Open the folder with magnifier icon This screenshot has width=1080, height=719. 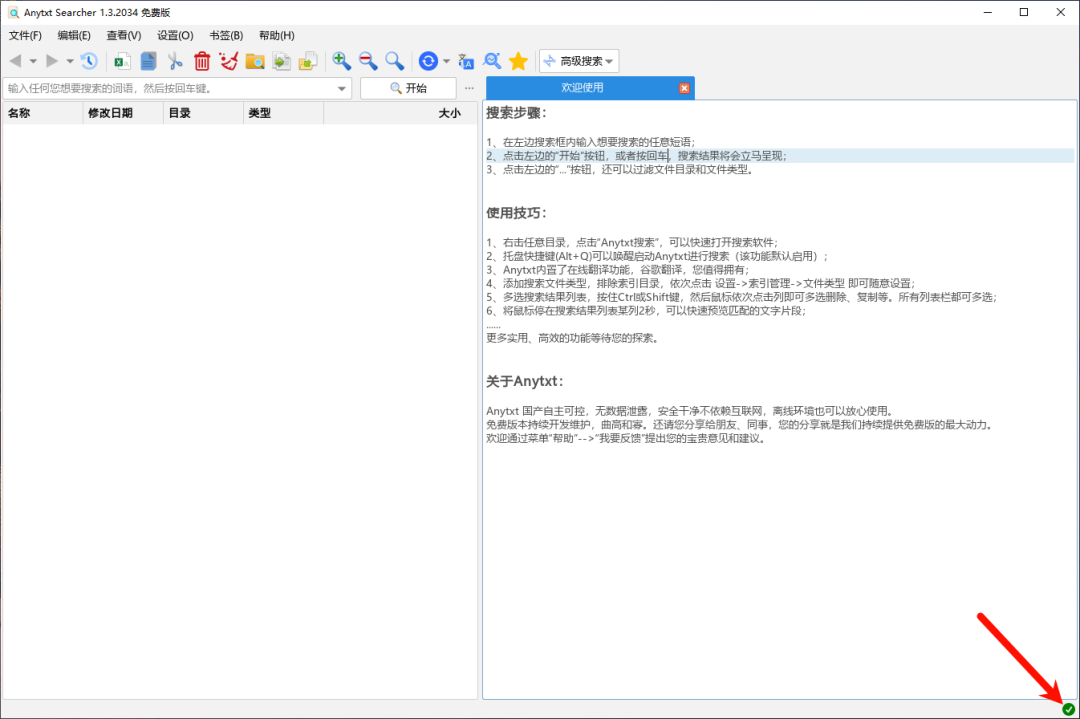255,61
